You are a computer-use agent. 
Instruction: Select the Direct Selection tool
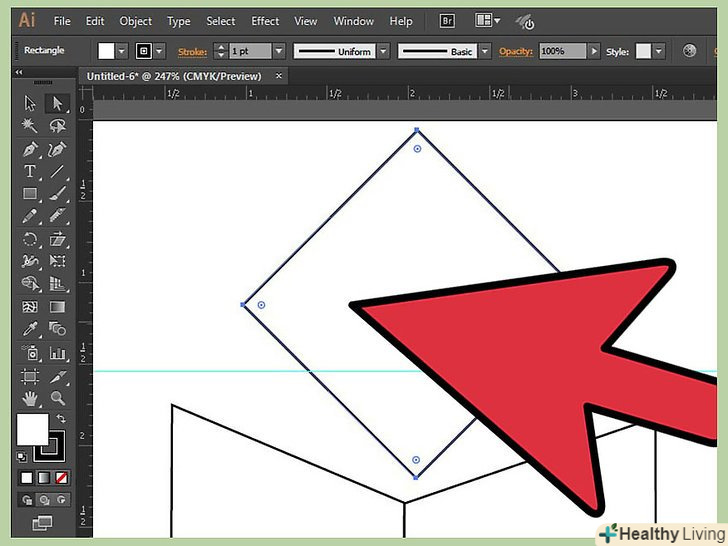pyautogui.click(x=58, y=104)
